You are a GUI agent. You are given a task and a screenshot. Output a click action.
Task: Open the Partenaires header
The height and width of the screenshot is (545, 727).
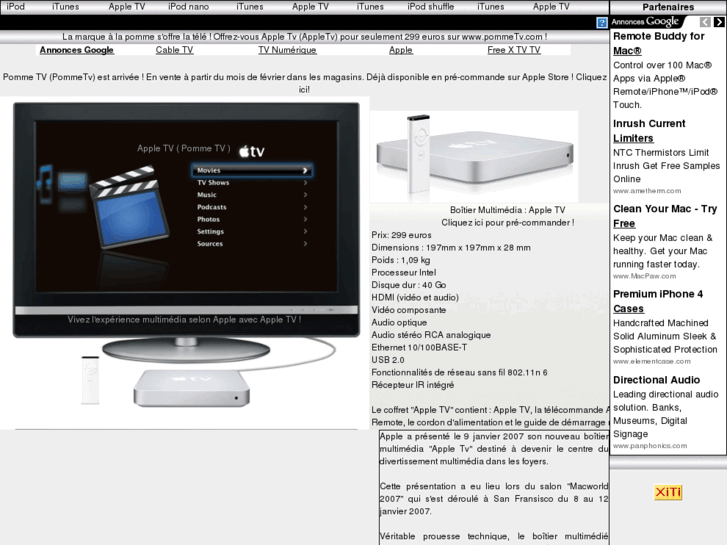[668, 7]
